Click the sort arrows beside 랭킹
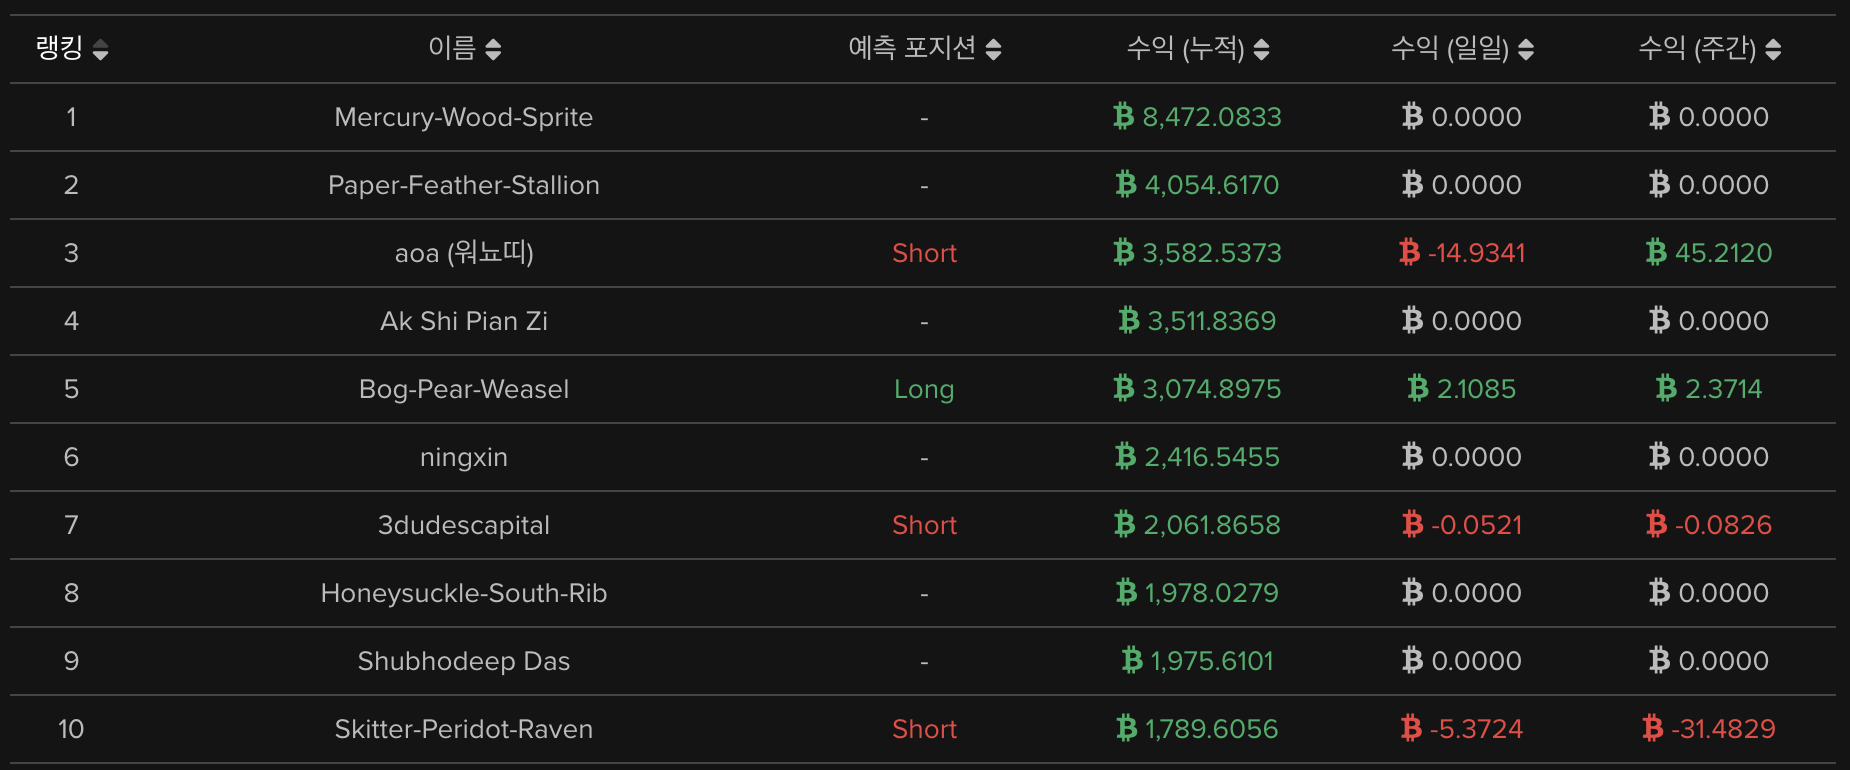This screenshot has height=770, width=1850. coord(100,49)
